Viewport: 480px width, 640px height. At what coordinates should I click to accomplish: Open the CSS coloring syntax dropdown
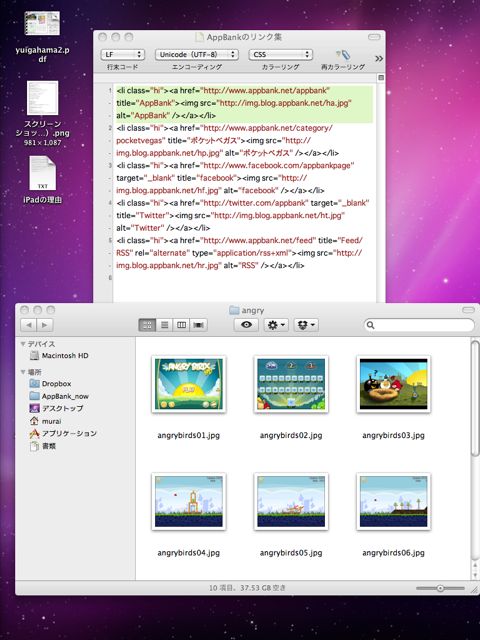tap(280, 54)
